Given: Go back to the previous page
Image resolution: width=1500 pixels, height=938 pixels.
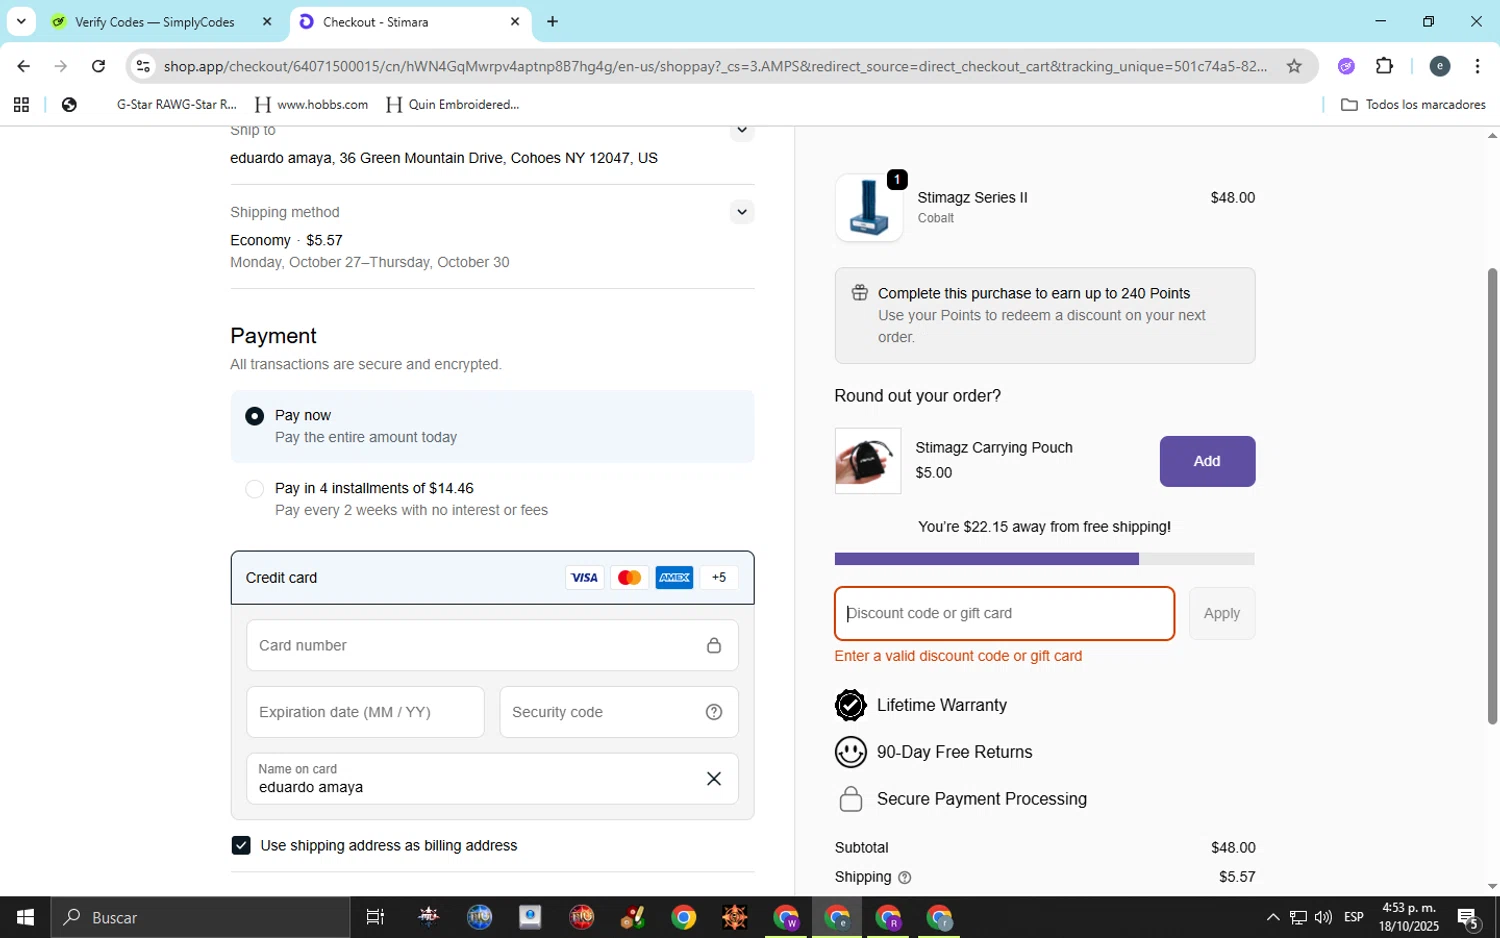Looking at the screenshot, I should 23,66.
